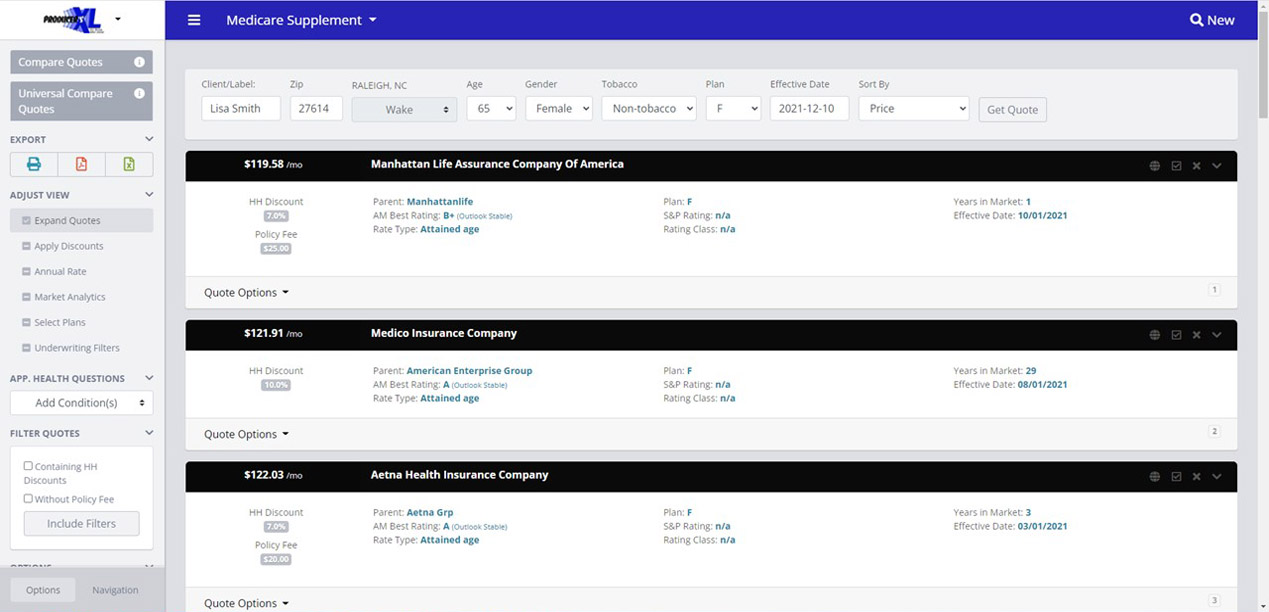Screen dimensions: 1269x612
Task: Collapse App. Health Questions section
Action: point(149,379)
